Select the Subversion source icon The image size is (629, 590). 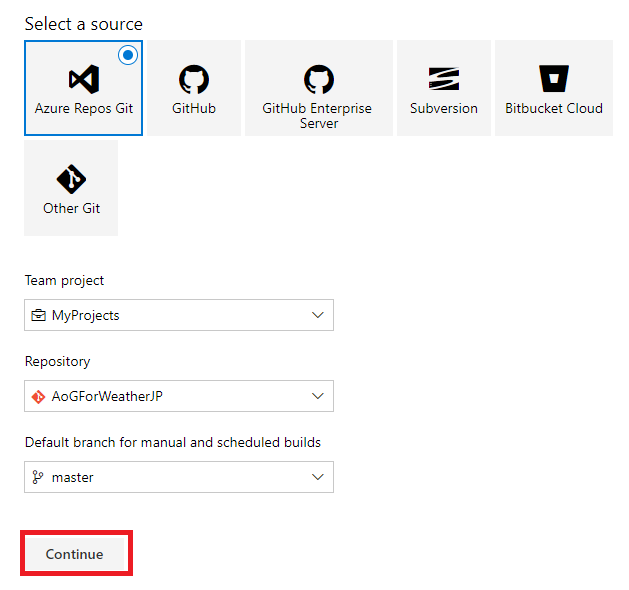(x=443, y=79)
